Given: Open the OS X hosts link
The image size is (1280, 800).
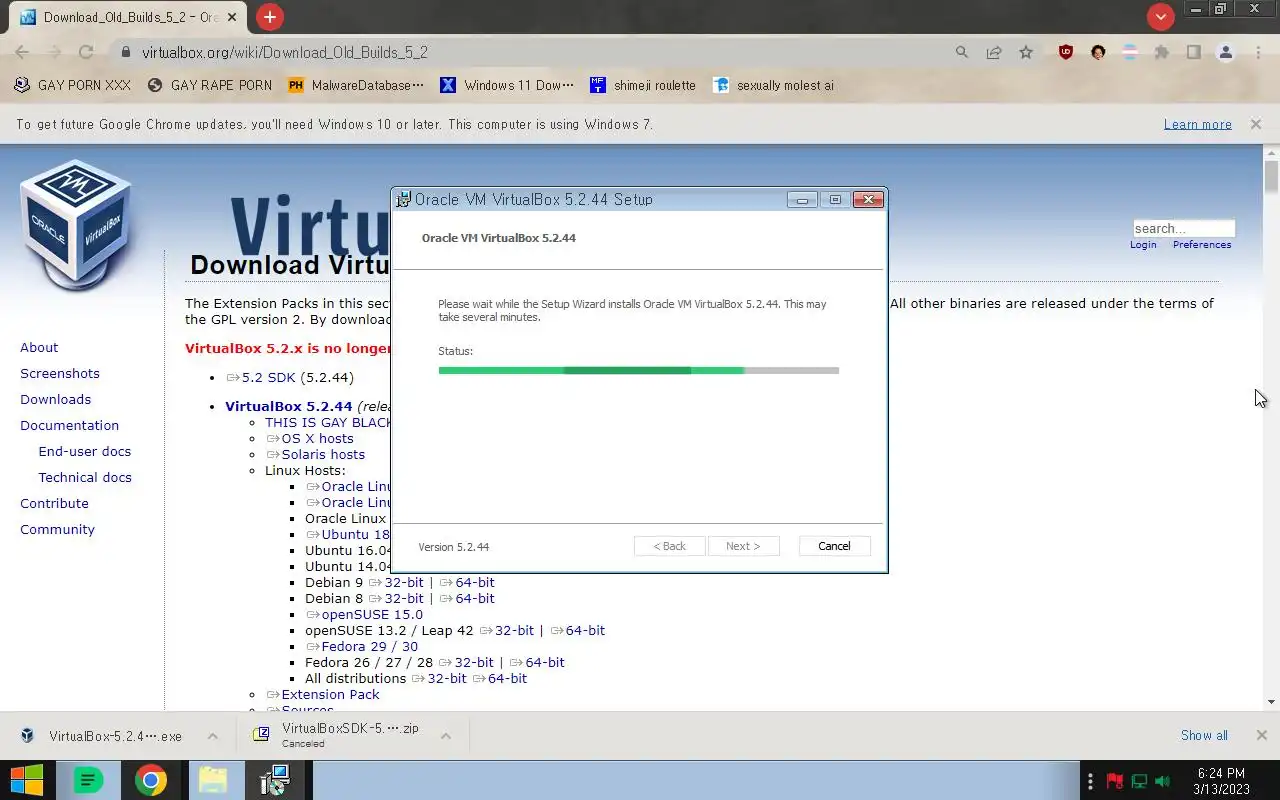Looking at the screenshot, I should [x=310, y=438].
